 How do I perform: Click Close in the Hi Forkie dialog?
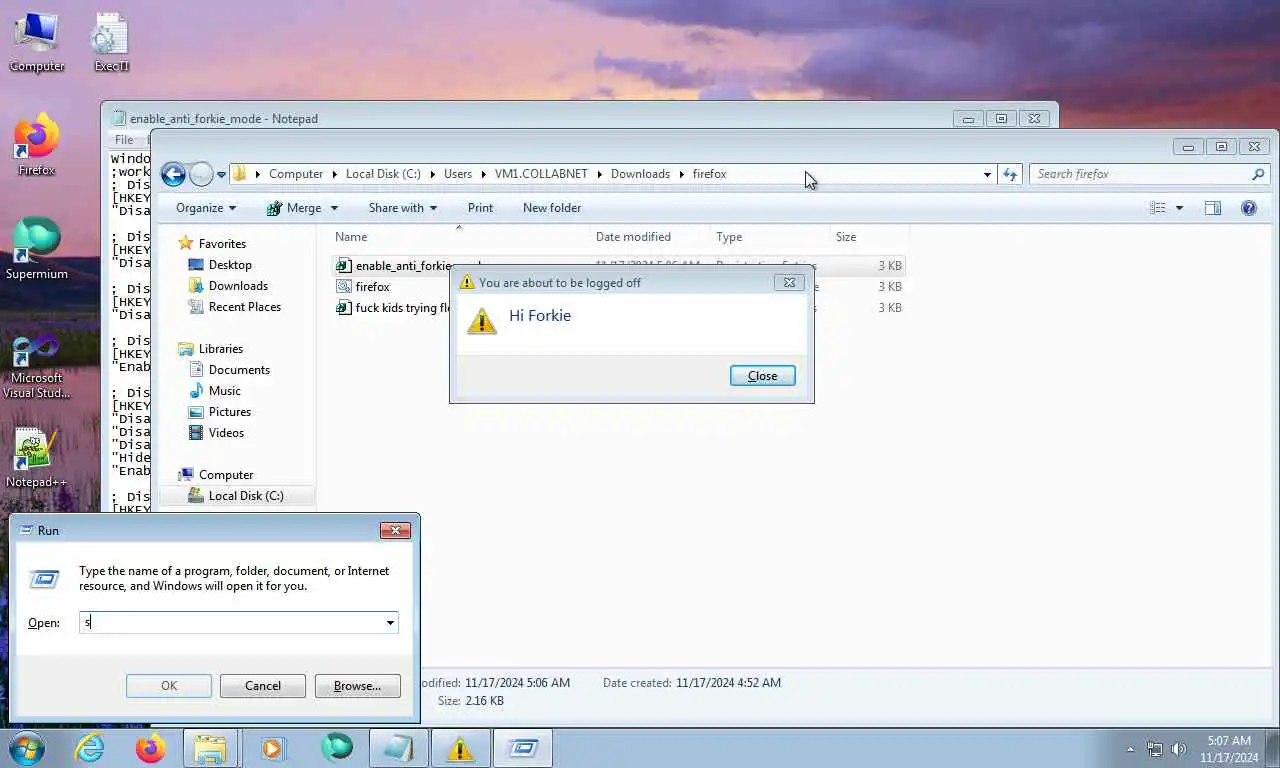[762, 376]
